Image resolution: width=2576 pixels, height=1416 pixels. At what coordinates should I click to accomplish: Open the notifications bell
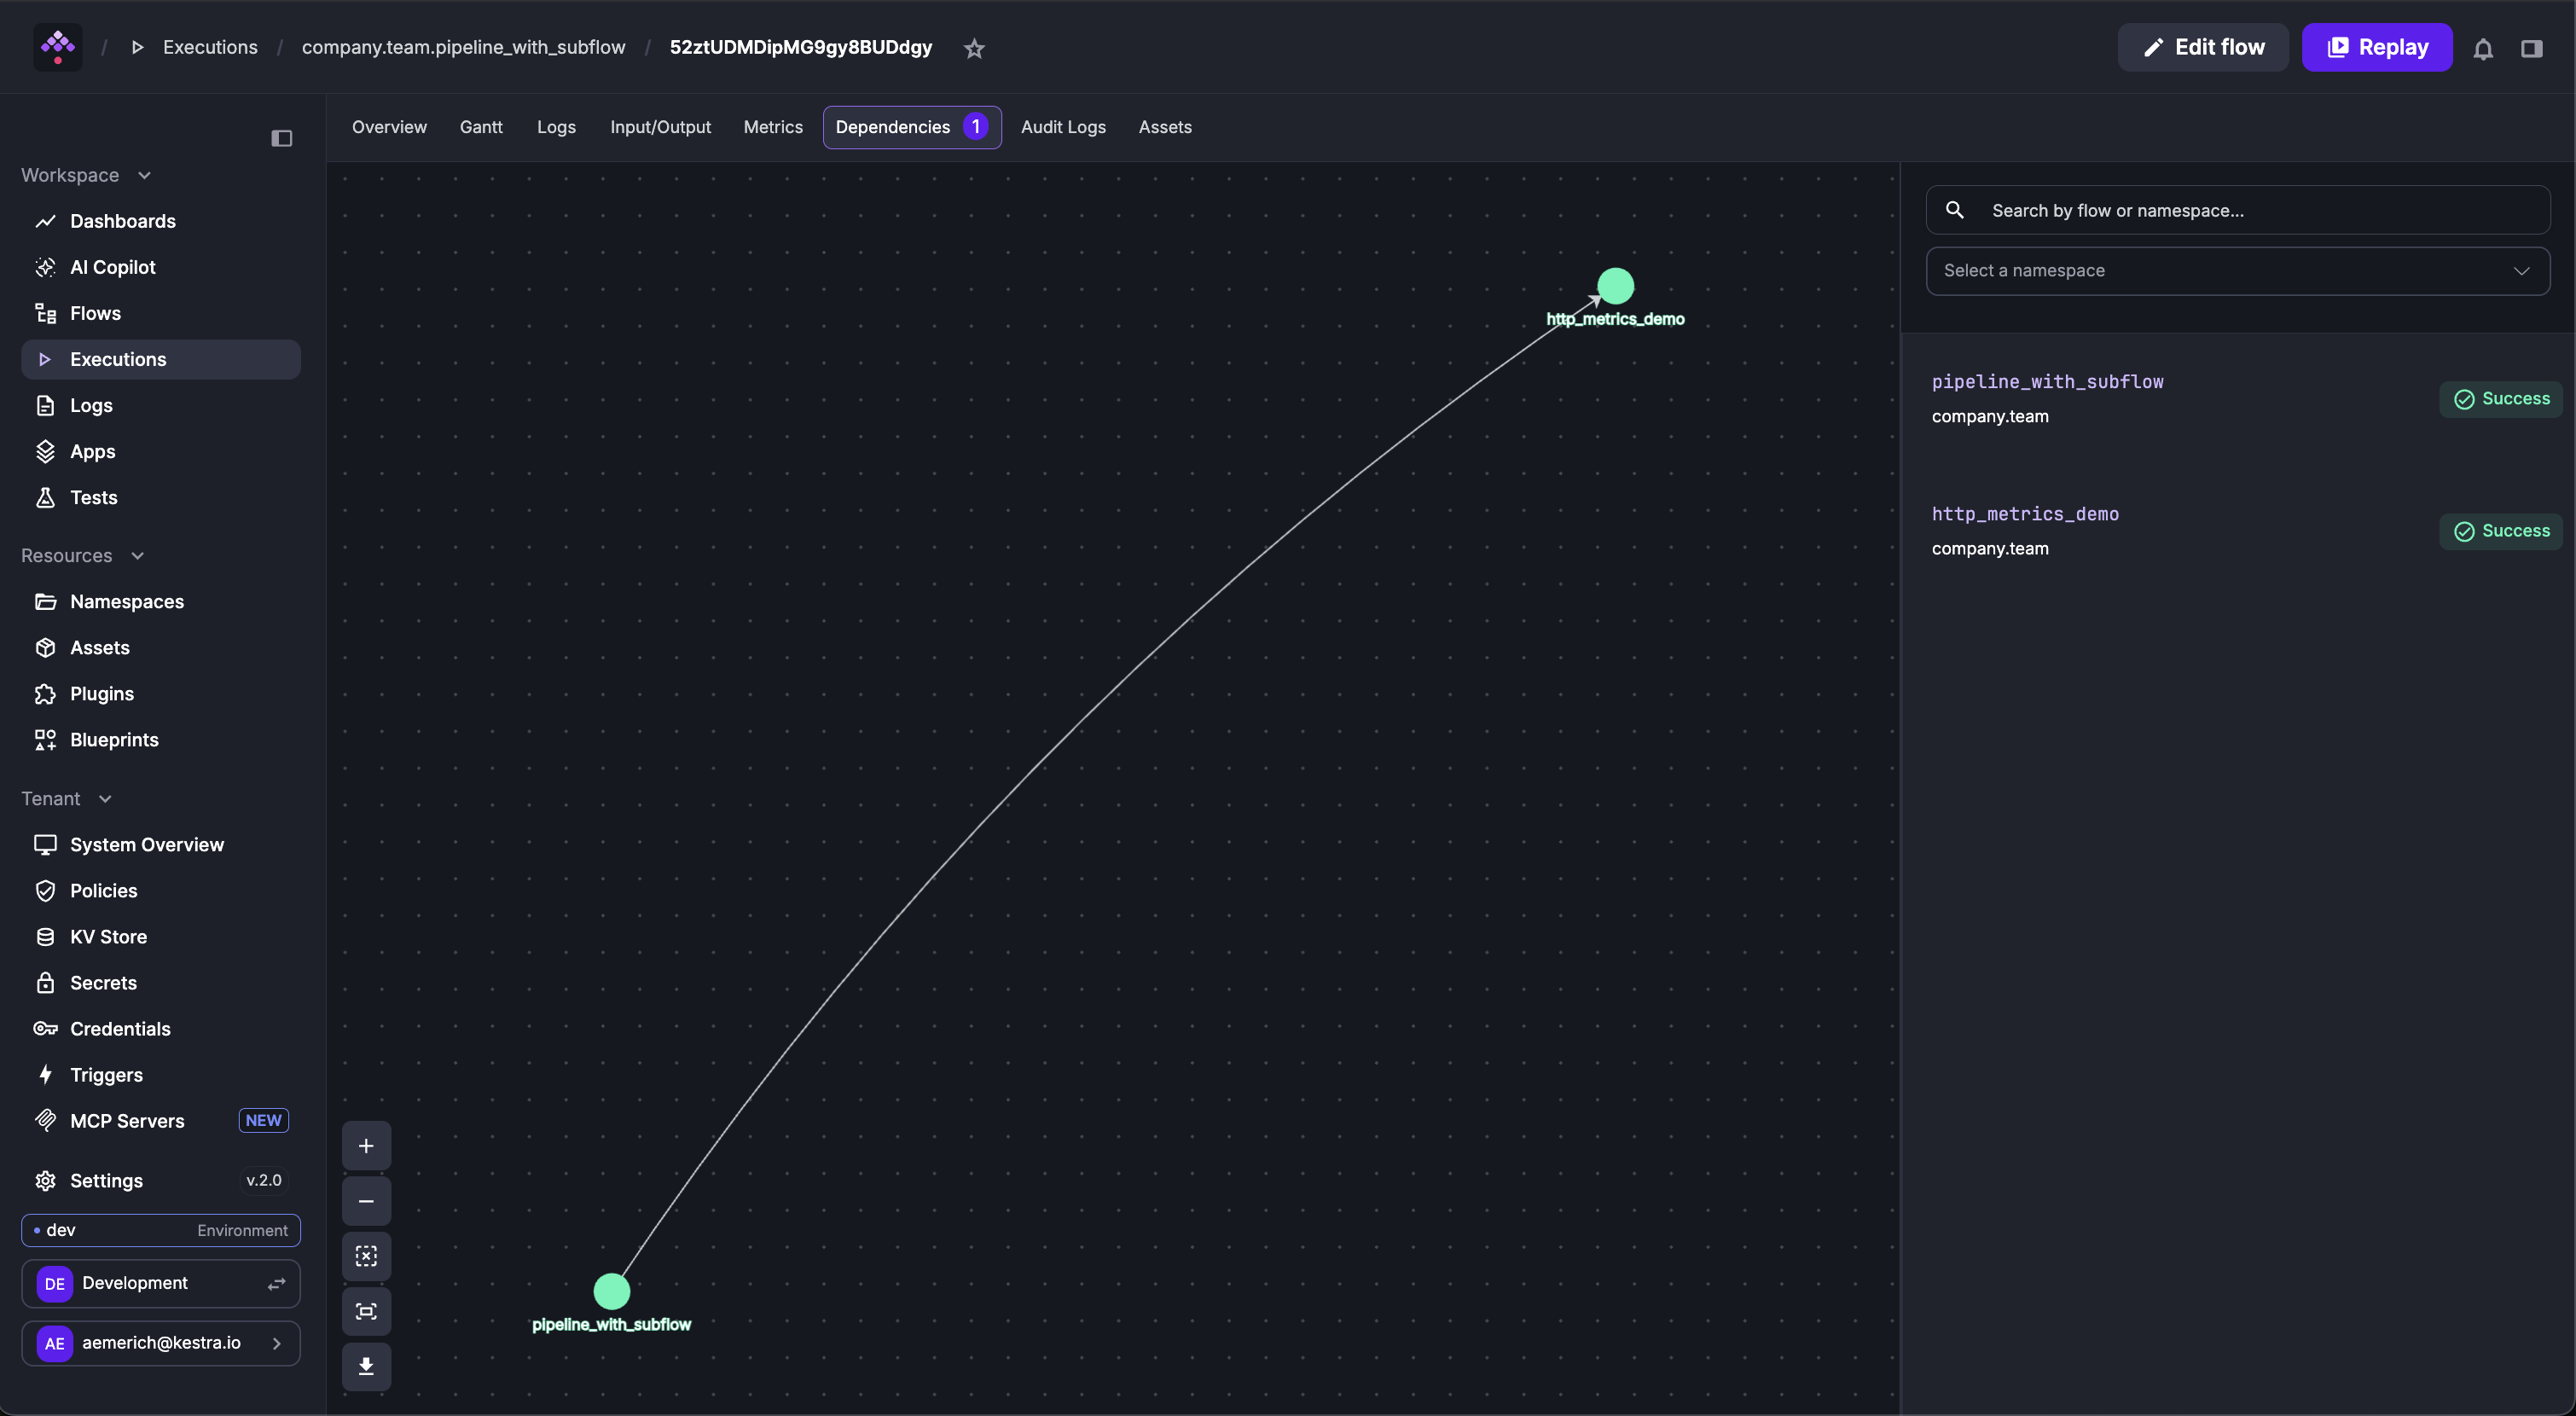pyautogui.click(x=2483, y=48)
